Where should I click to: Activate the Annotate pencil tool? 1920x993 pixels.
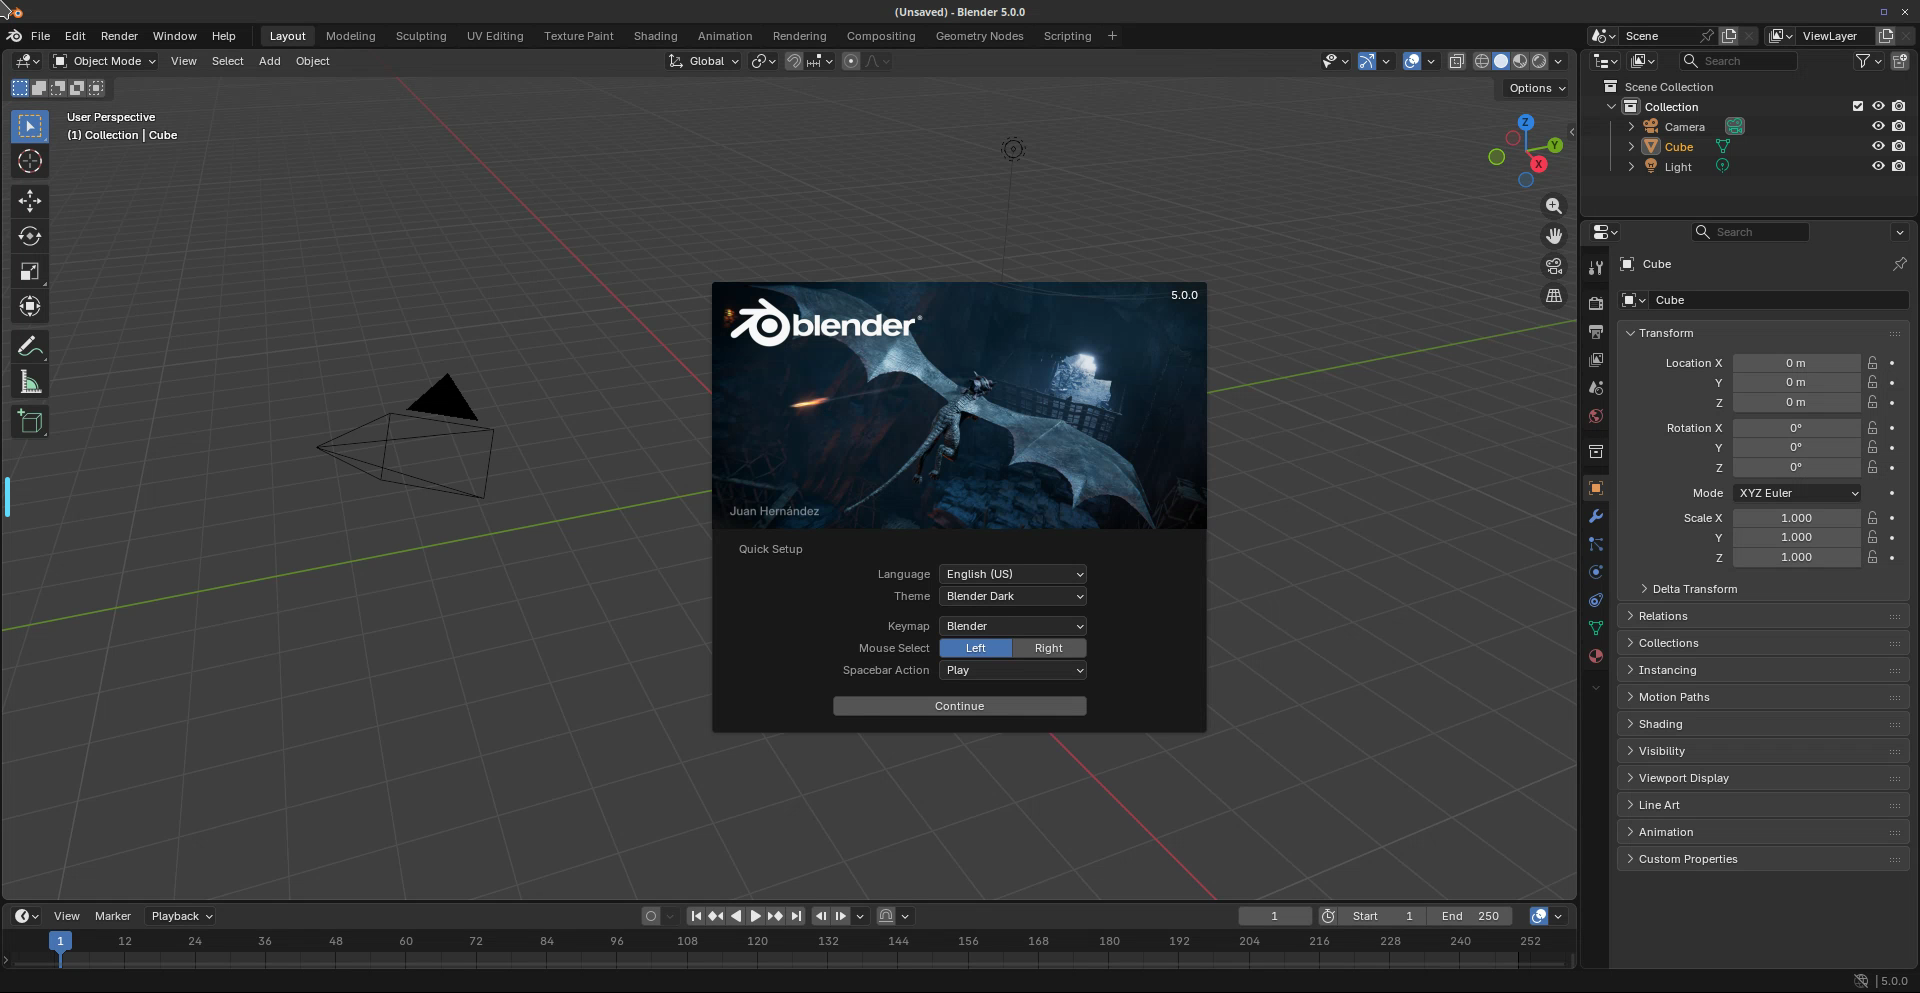coord(30,347)
